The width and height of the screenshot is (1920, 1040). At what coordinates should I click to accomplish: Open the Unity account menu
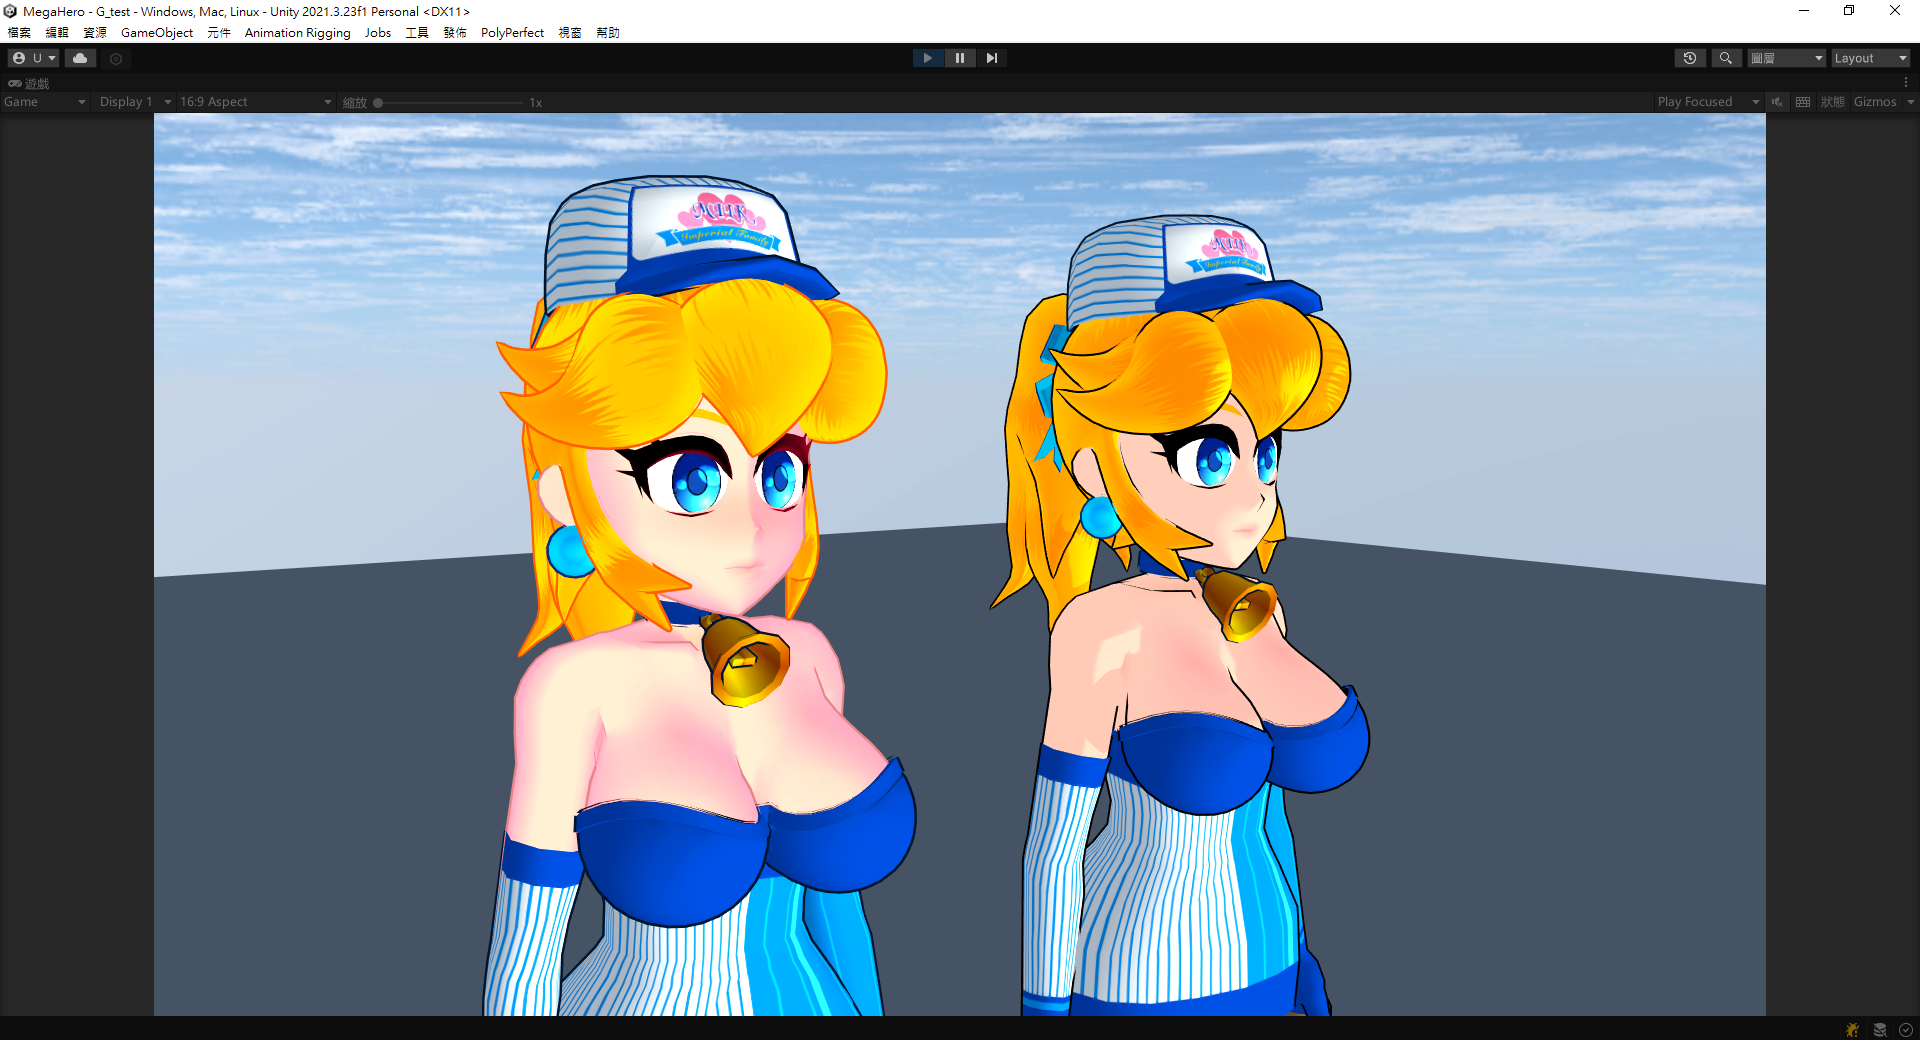point(33,58)
